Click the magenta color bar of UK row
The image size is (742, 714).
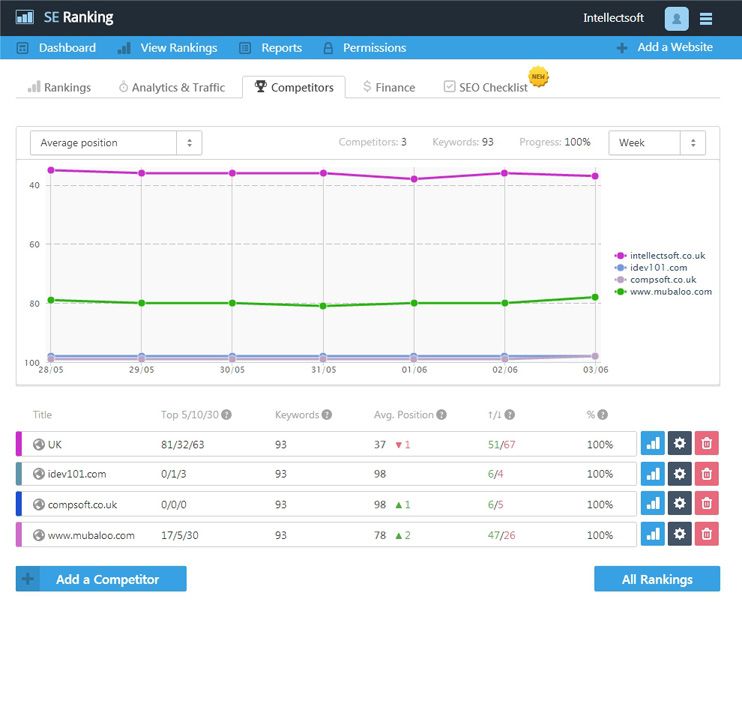[x=19, y=444]
